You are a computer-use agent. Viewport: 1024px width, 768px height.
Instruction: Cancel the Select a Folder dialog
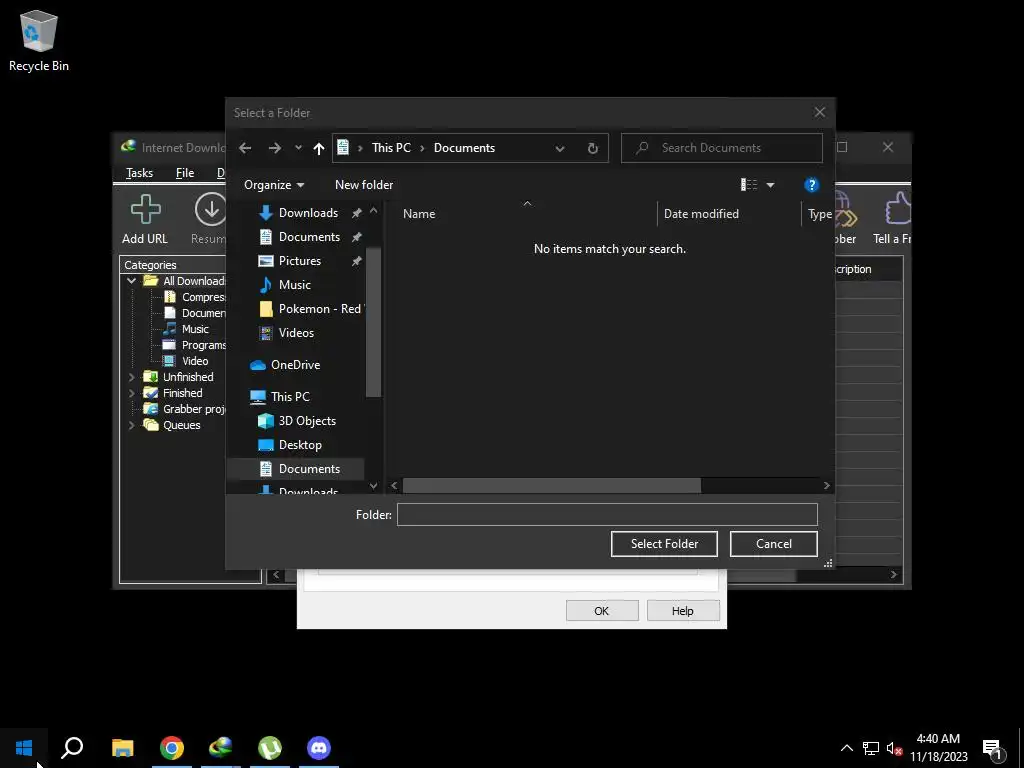pos(773,544)
